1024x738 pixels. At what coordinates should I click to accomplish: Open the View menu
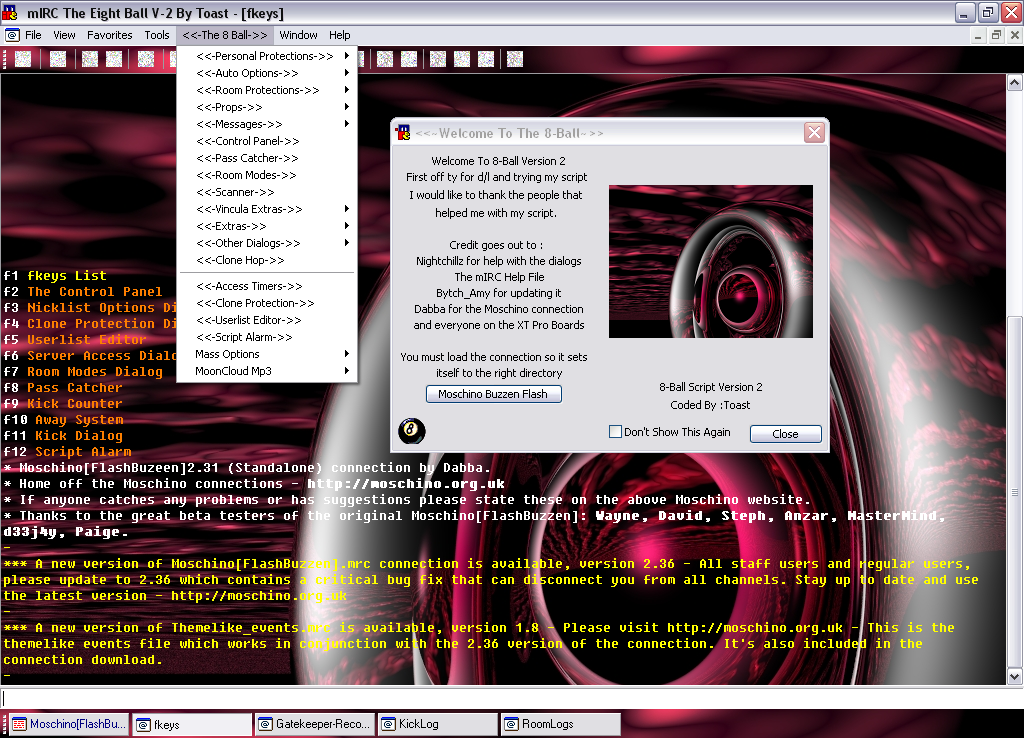[x=64, y=35]
